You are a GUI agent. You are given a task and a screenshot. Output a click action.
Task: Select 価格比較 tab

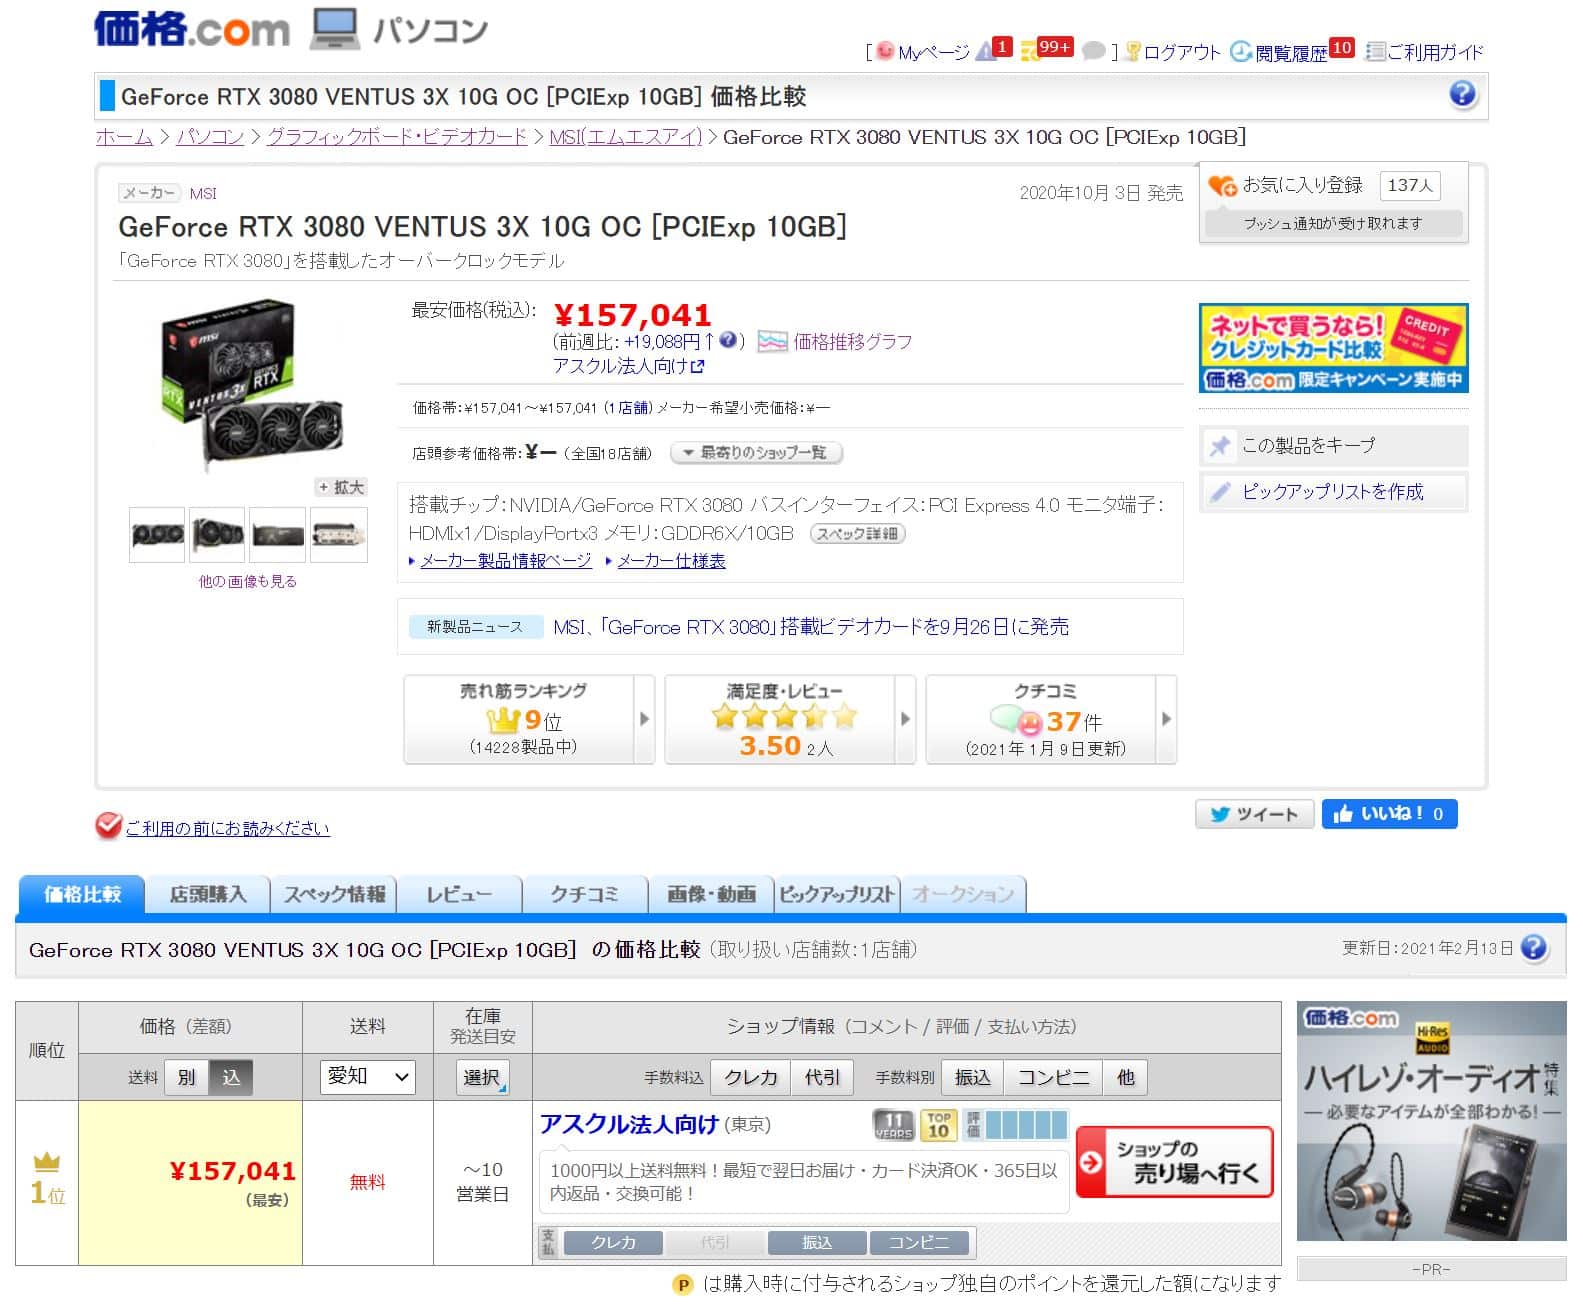[82, 894]
